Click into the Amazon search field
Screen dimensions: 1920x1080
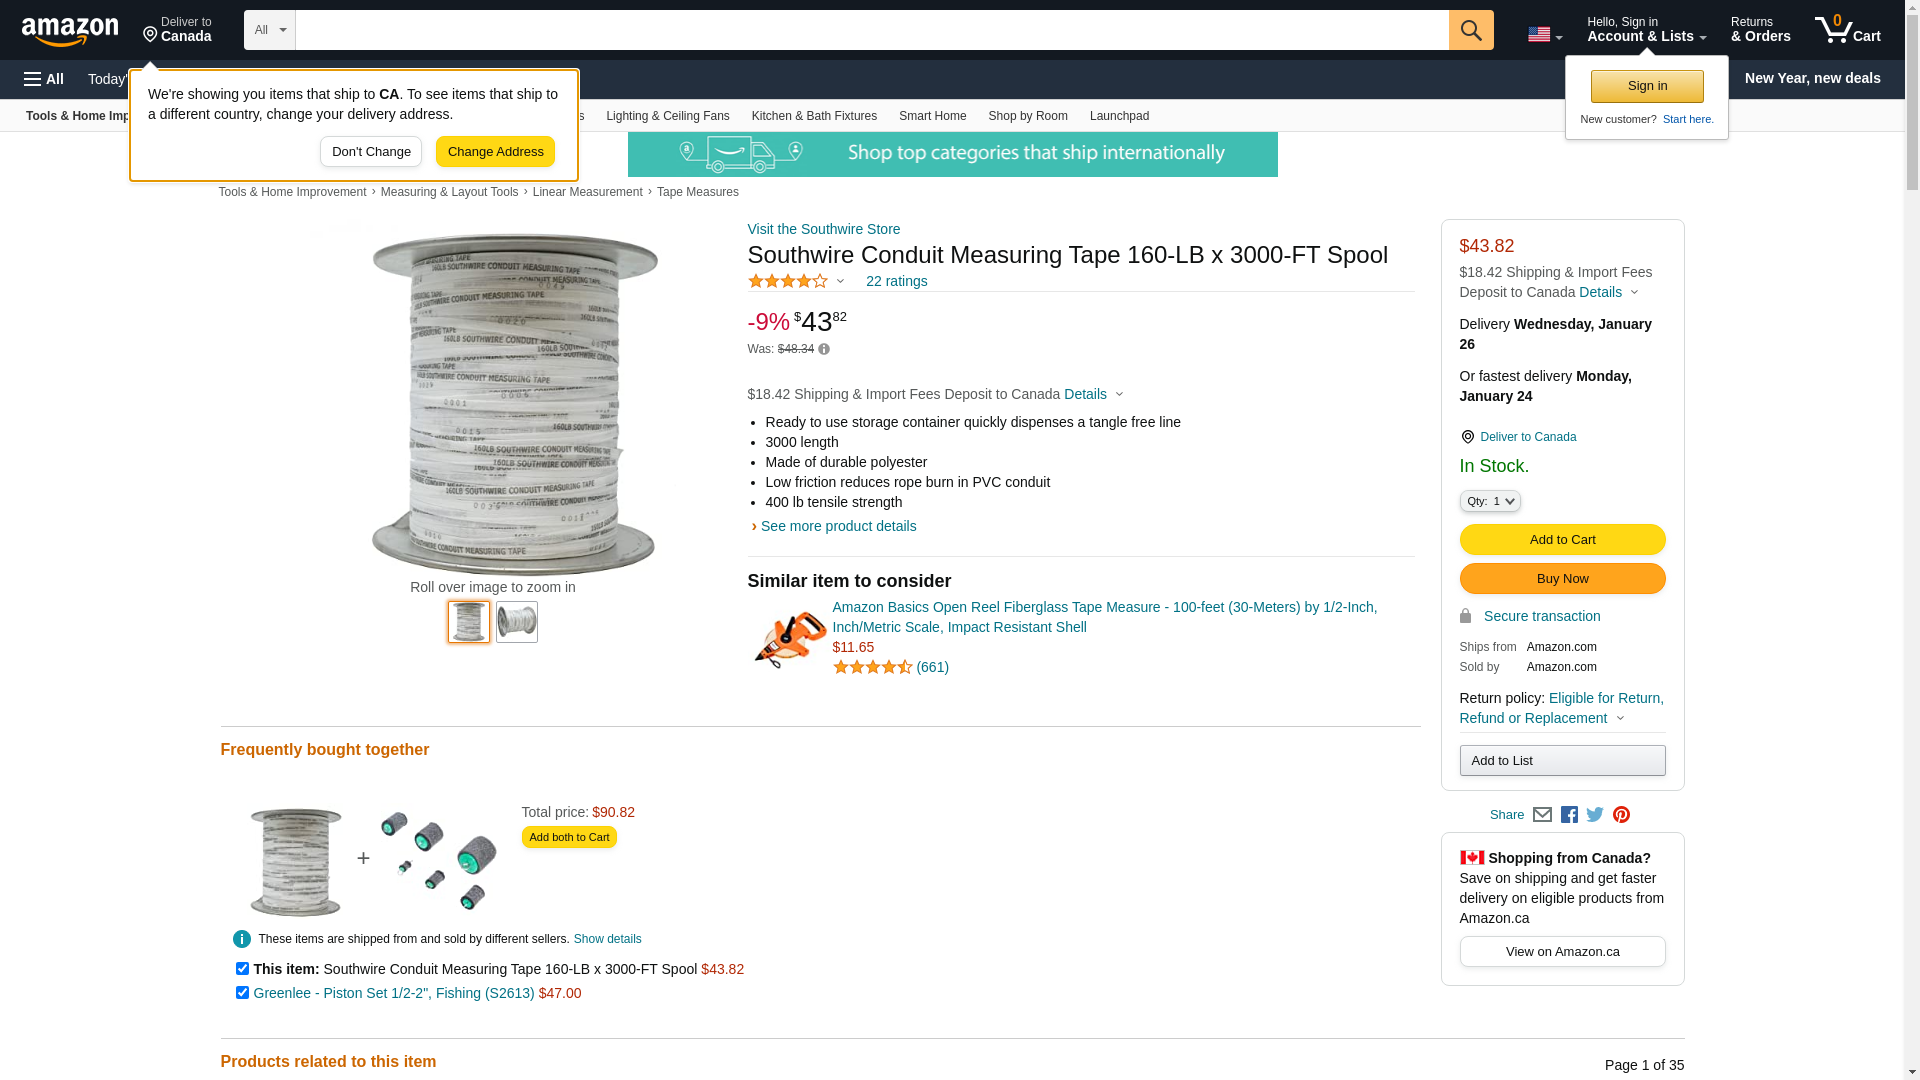(x=870, y=30)
